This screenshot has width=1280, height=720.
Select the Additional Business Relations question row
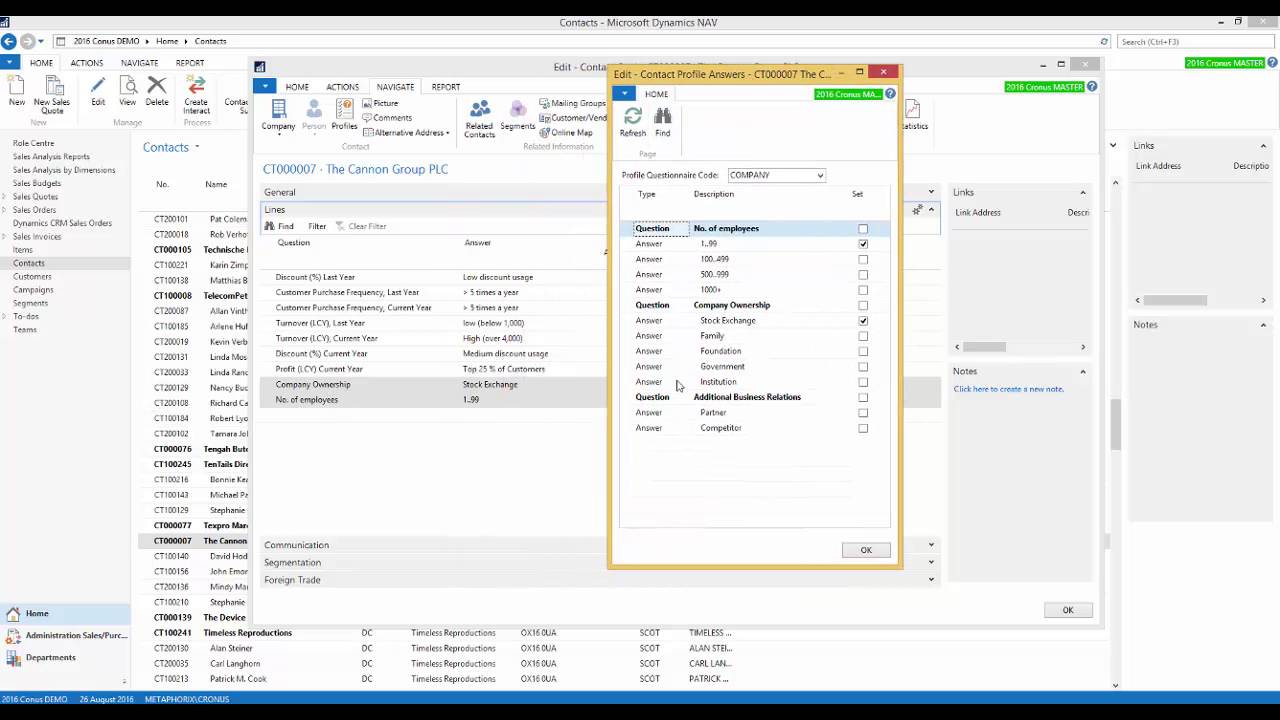pyautogui.click(x=754, y=397)
